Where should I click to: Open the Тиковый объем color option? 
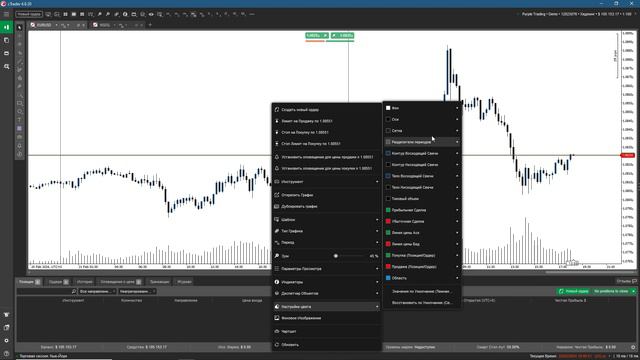click(x=422, y=199)
